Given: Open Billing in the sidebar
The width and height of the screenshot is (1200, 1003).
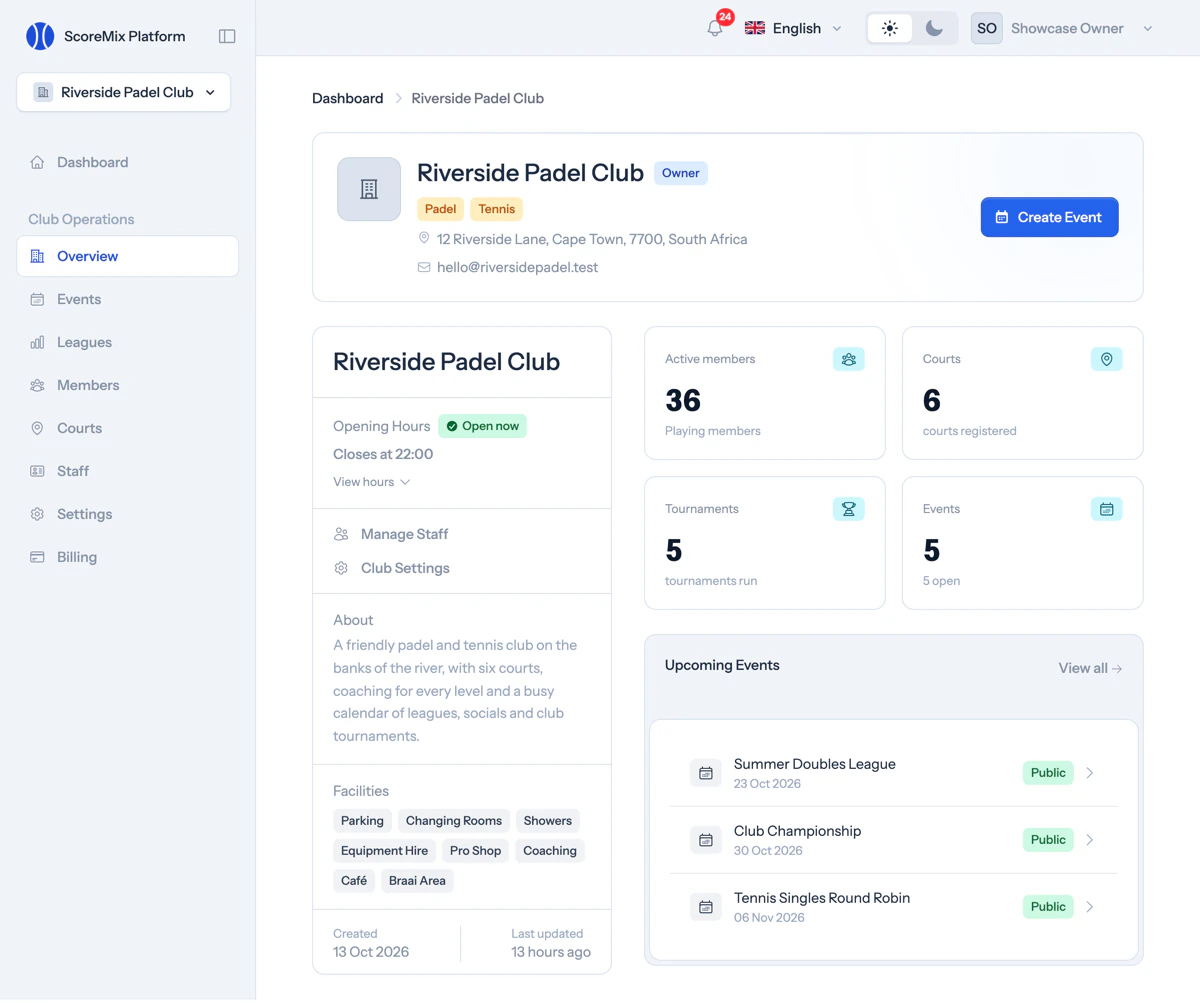Looking at the screenshot, I should tap(128, 557).
